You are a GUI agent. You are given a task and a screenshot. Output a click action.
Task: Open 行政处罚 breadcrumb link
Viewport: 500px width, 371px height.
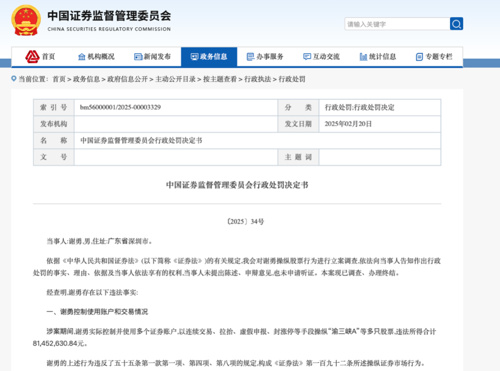(x=292, y=79)
